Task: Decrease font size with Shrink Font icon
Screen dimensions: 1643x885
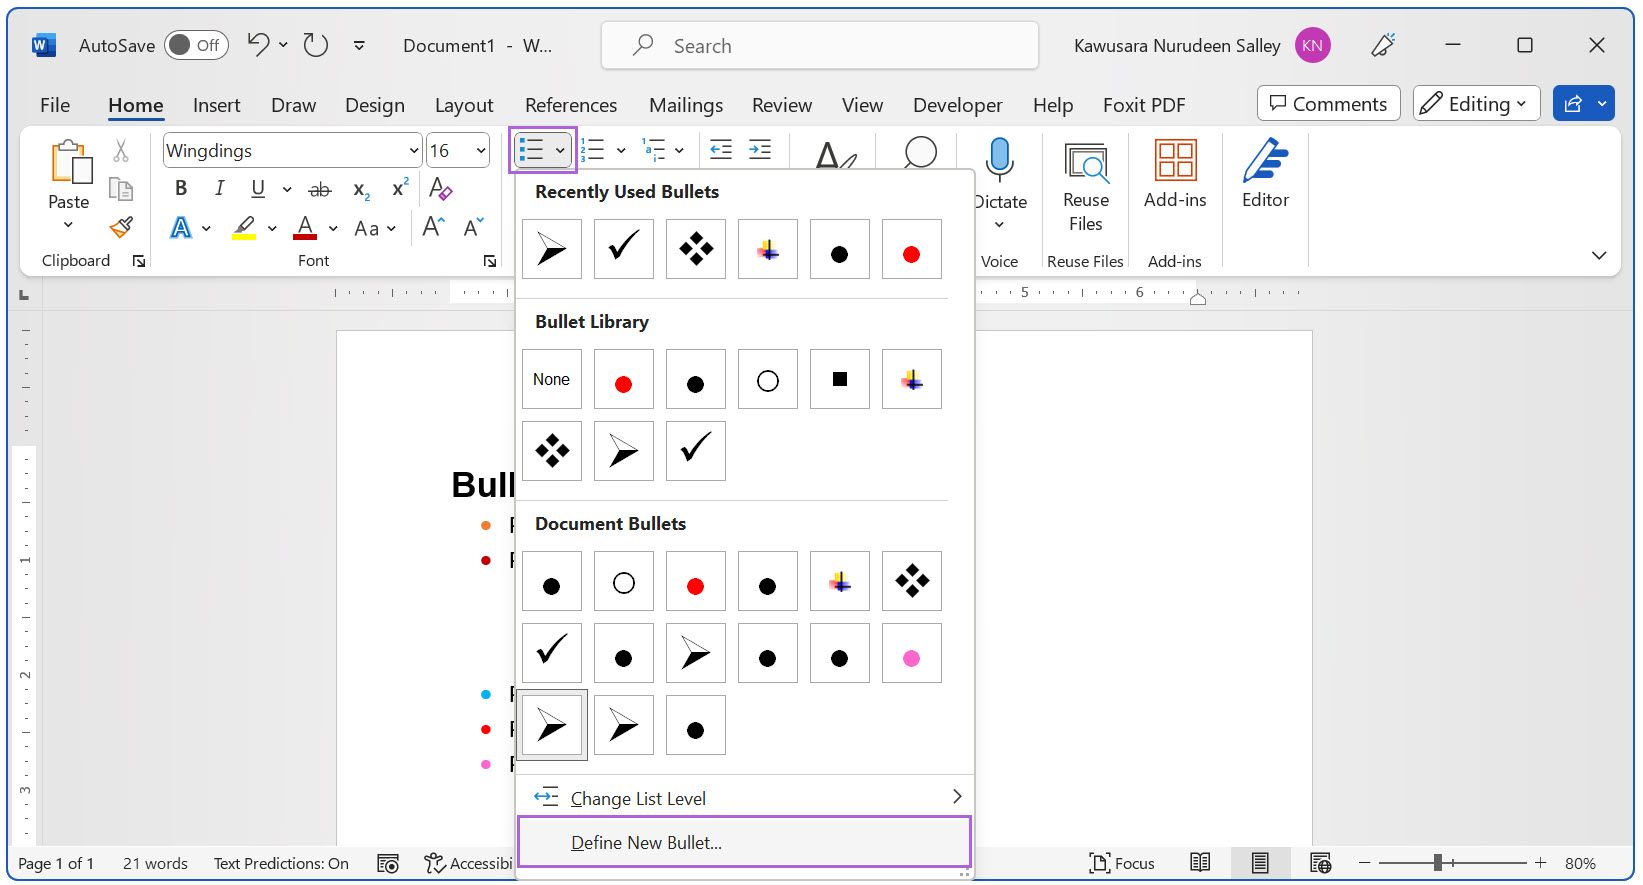Action: point(474,228)
